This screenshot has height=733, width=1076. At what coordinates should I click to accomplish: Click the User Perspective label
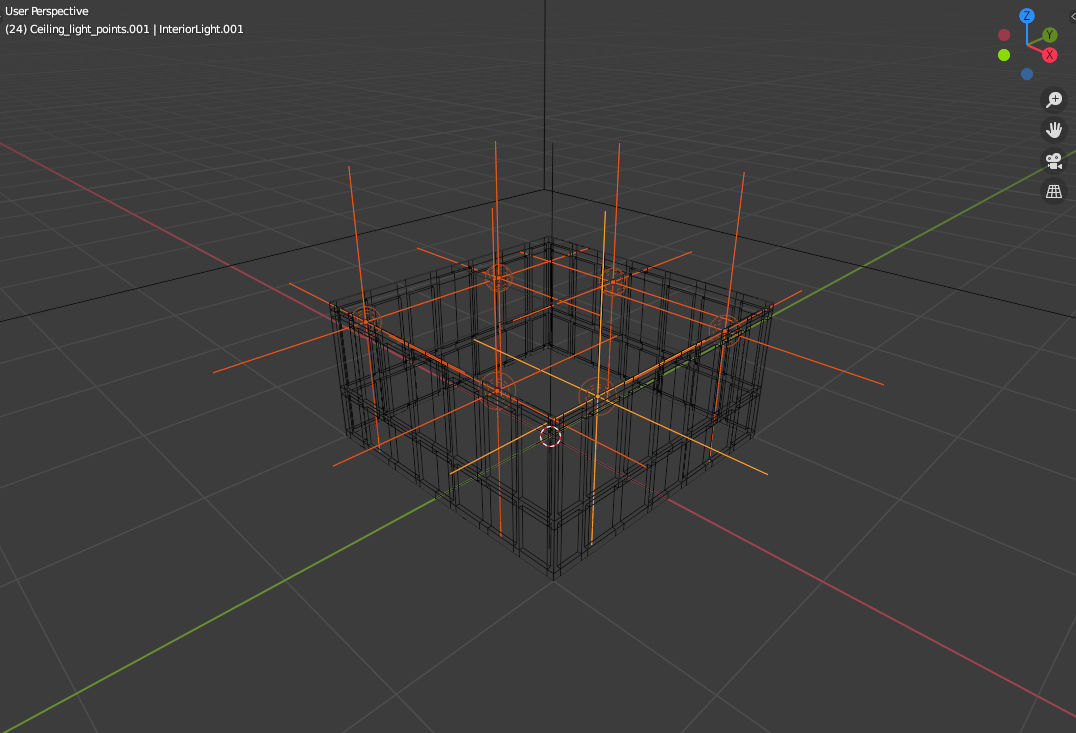point(47,11)
